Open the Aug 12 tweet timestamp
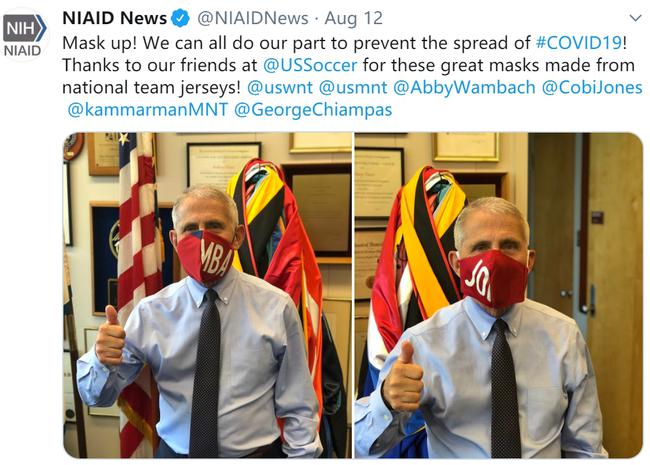Screen dimensions: 650x465 [x=354, y=19]
